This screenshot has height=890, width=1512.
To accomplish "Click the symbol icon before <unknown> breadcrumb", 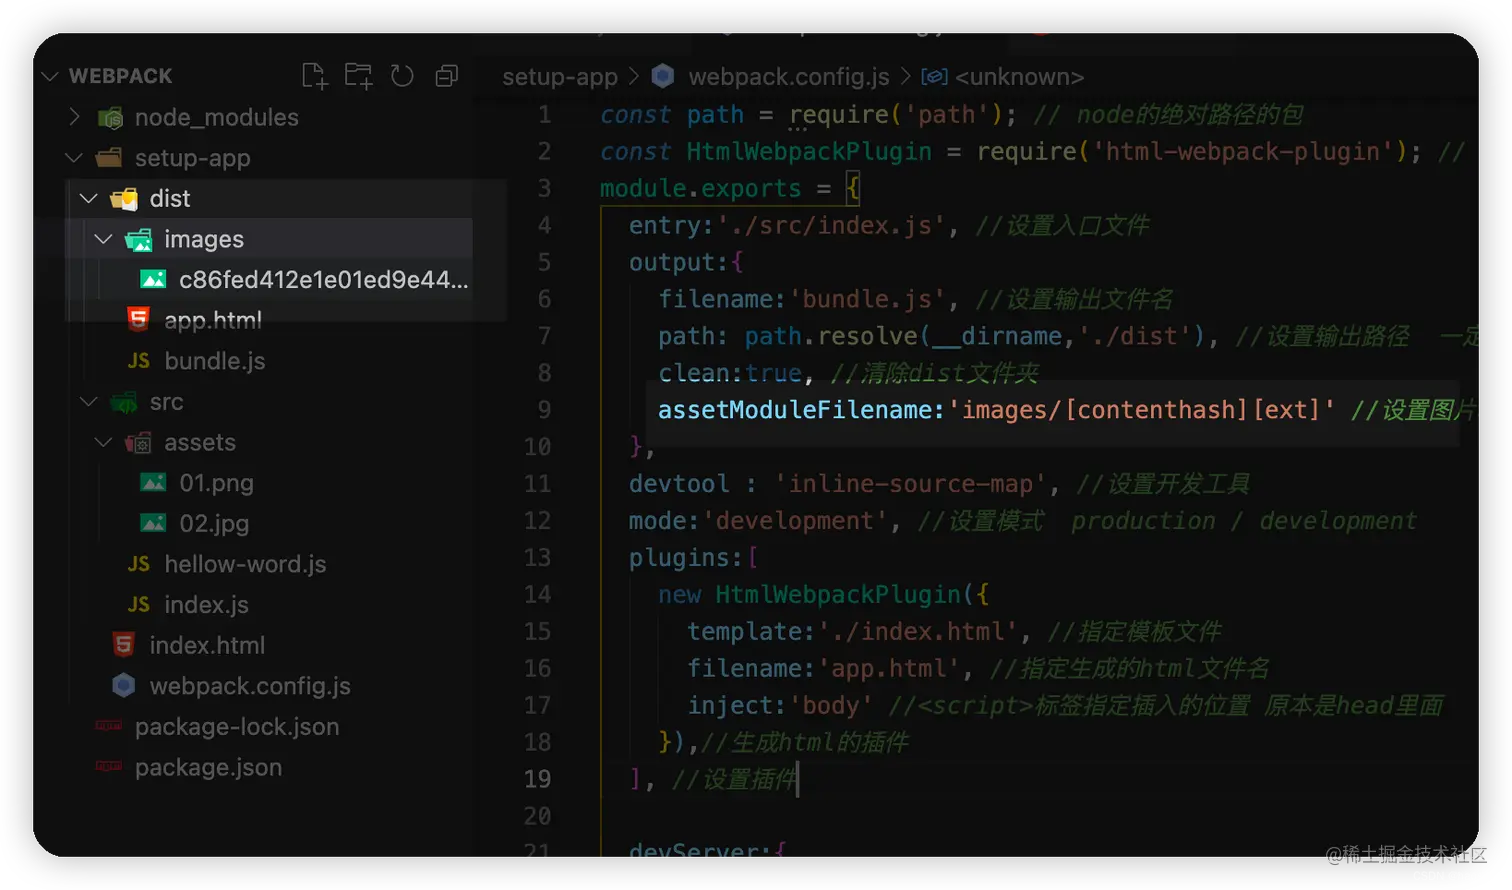I will [934, 76].
